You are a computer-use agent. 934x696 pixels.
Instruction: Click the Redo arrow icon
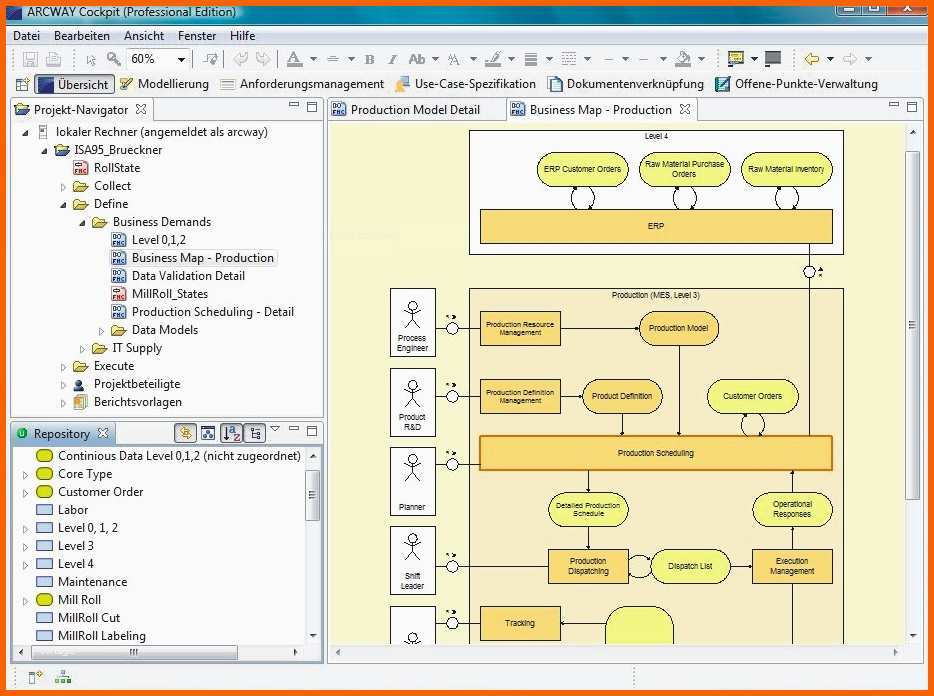[x=263, y=59]
